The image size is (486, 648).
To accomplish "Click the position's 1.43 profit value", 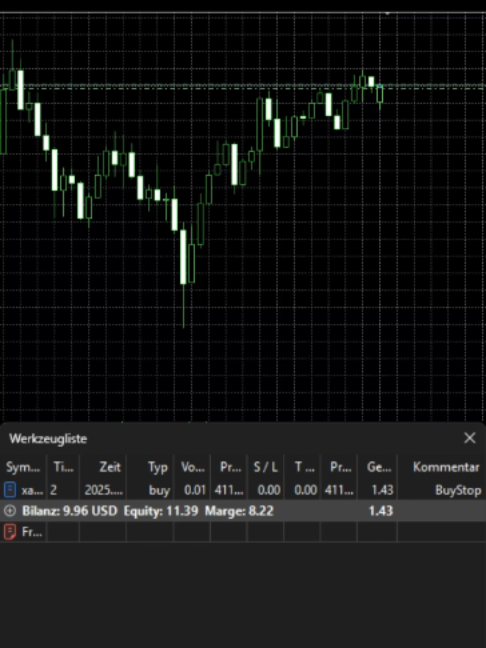I will coord(382,491).
